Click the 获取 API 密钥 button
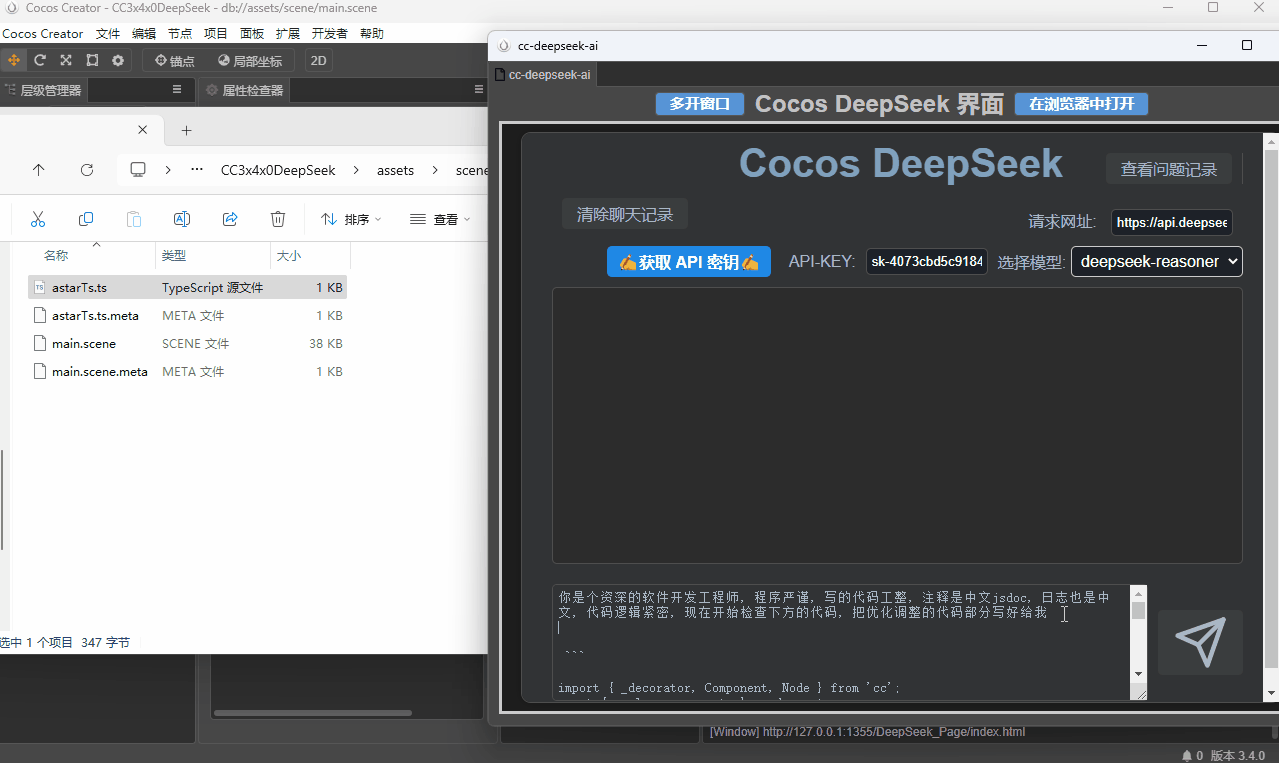 (x=689, y=262)
